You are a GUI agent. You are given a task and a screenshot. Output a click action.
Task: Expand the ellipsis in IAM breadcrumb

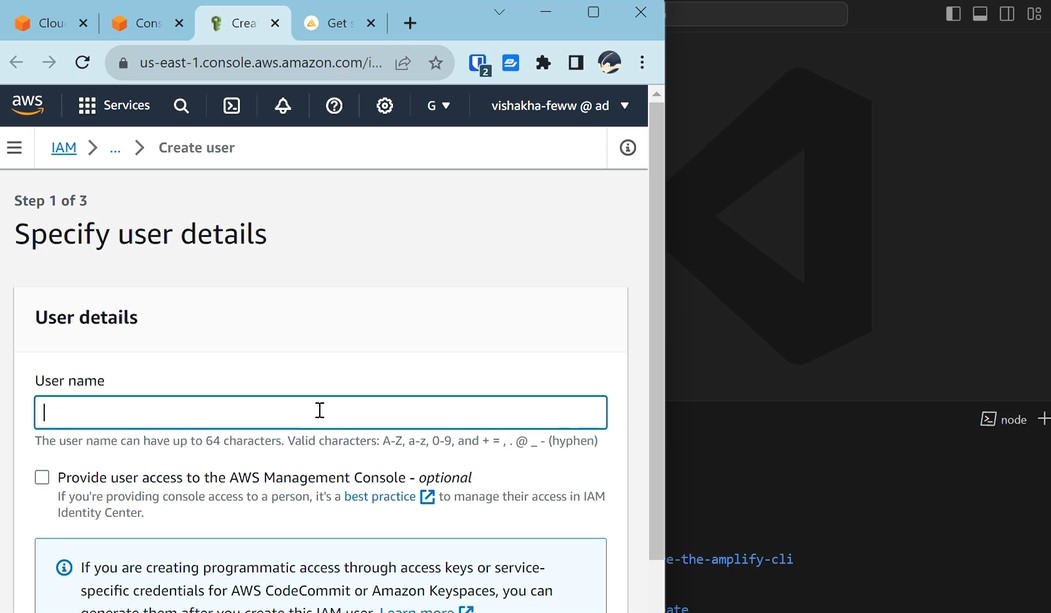click(114, 147)
